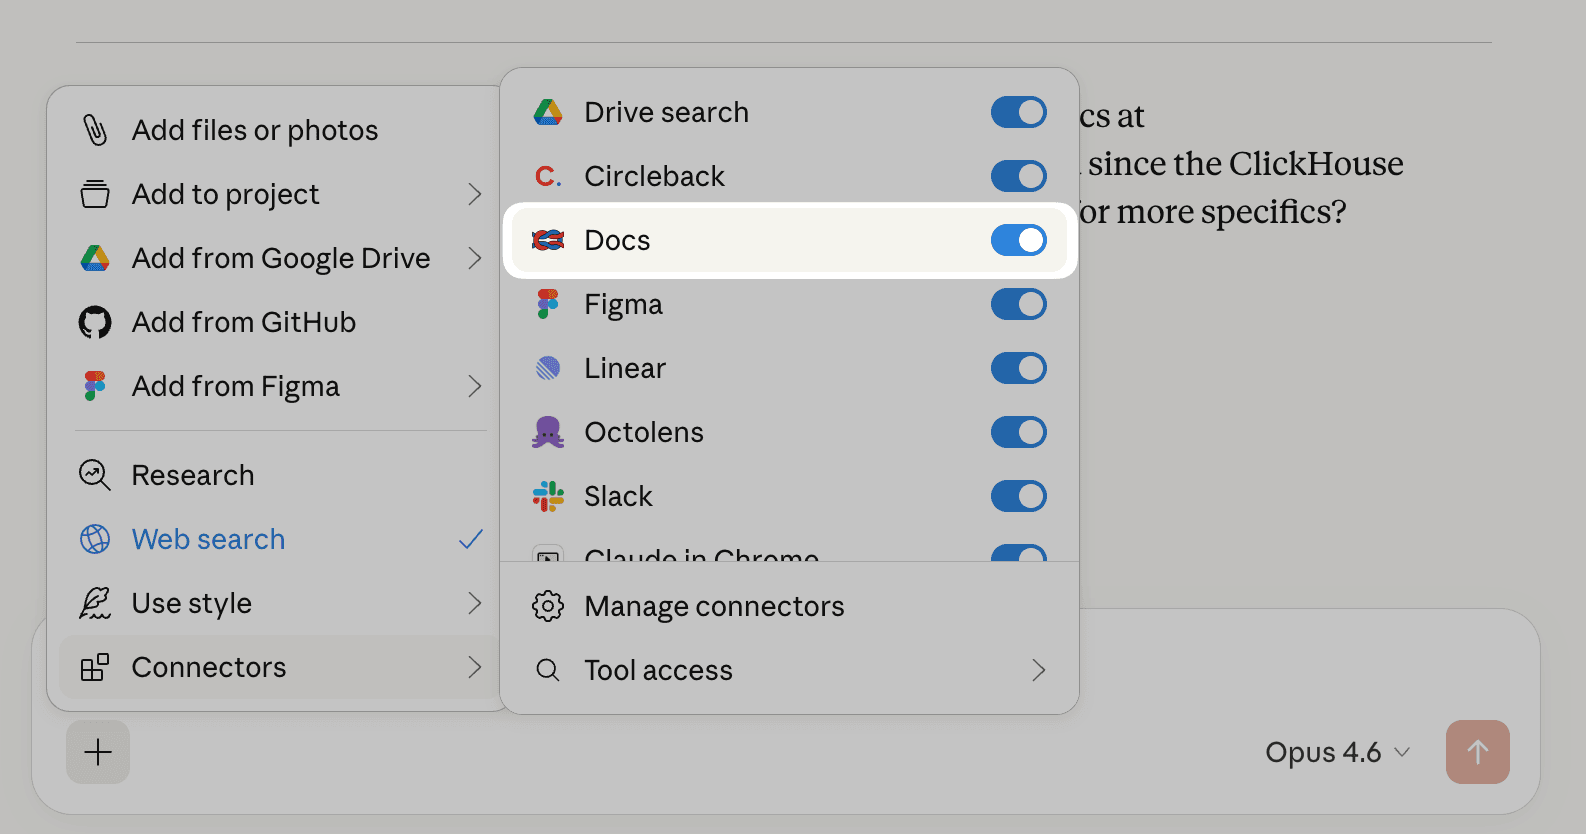1586x834 pixels.
Task: Toggle the Slack connector switch
Action: tap(1018, 496)
